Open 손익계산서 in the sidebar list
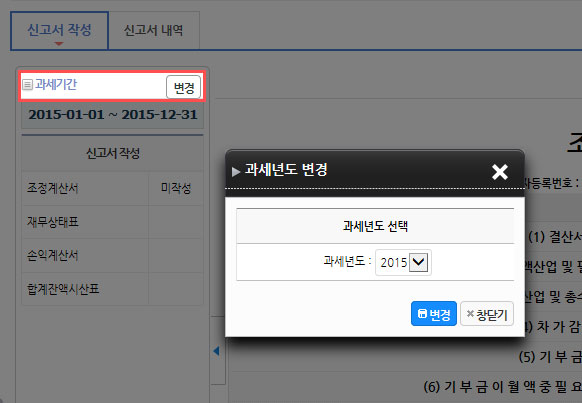 pos(52,255)
